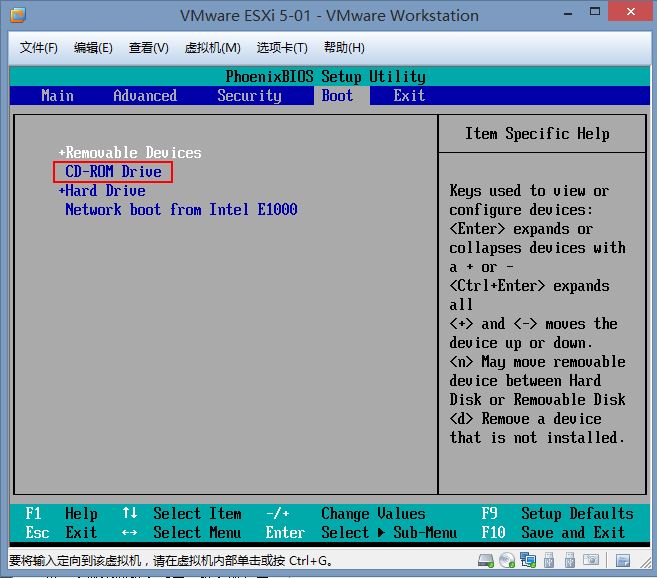Viewport: 657px width, 578px height.
Task: Switch to the Exit BIOS tab
Action: tap(409, 96)
